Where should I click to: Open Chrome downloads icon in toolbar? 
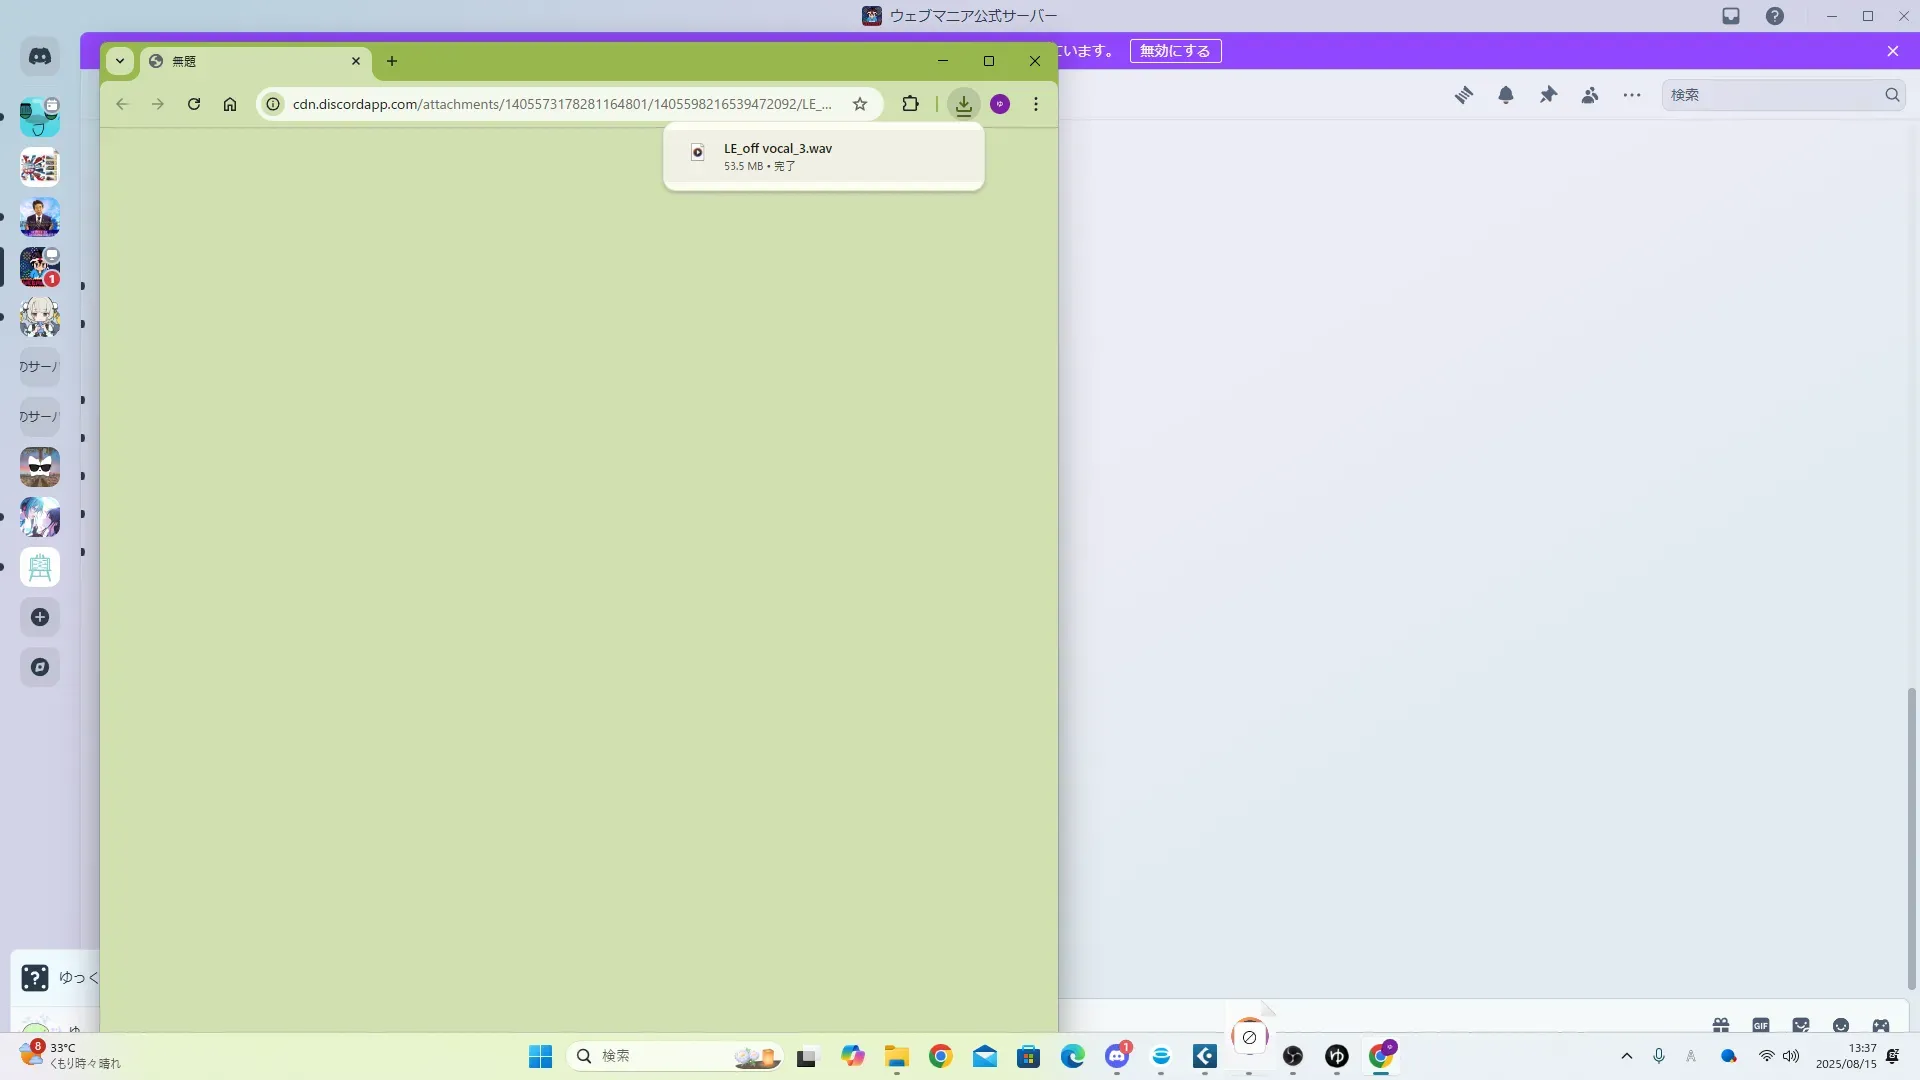[x=963, y=104]
